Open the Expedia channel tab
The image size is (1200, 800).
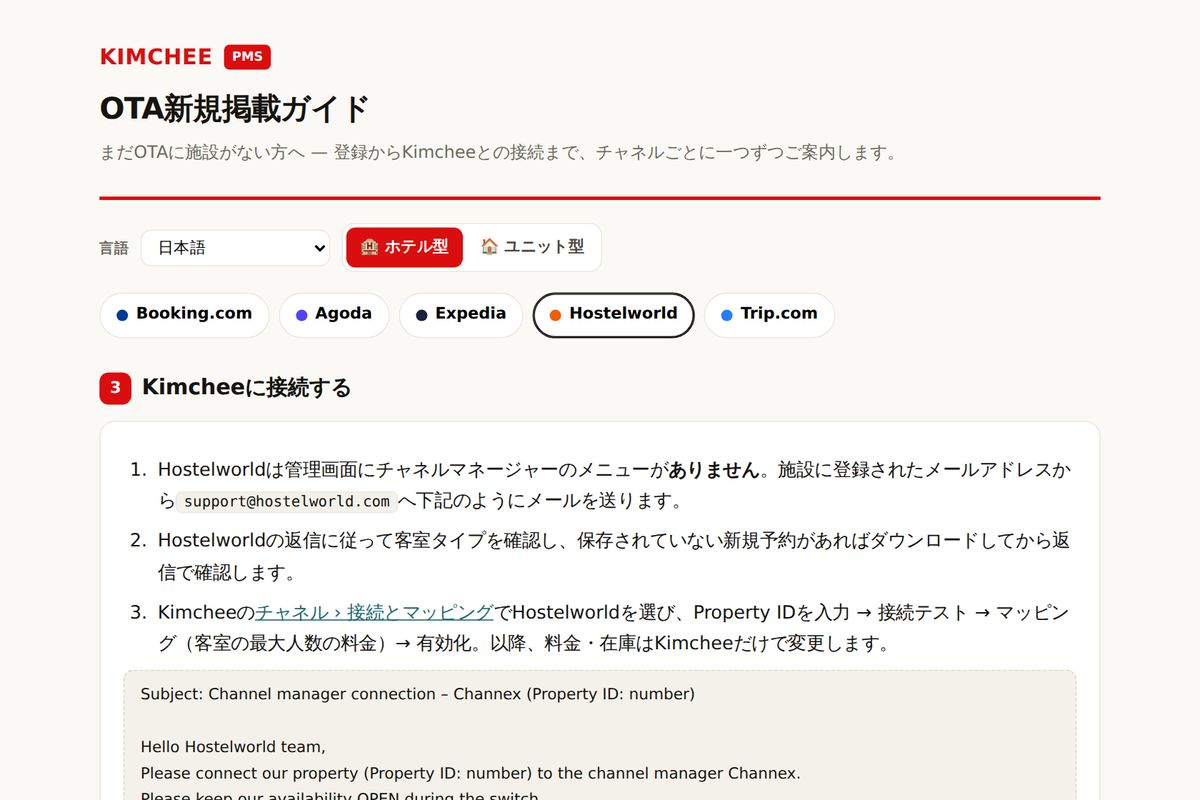461,314
